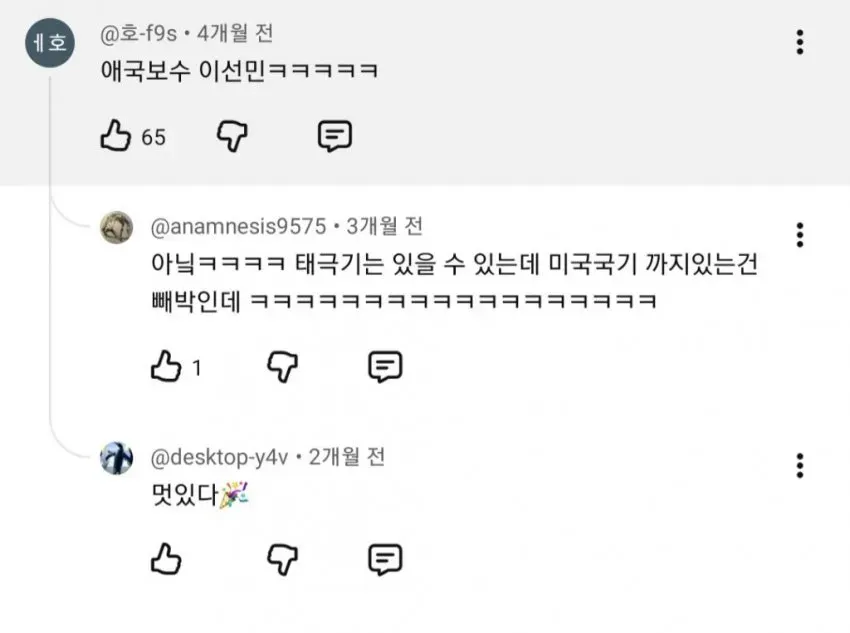Open the @desktop-y4v profile avatar
Image resolution: width=850 pixels, height=633 pixels.
coord(117,458)
